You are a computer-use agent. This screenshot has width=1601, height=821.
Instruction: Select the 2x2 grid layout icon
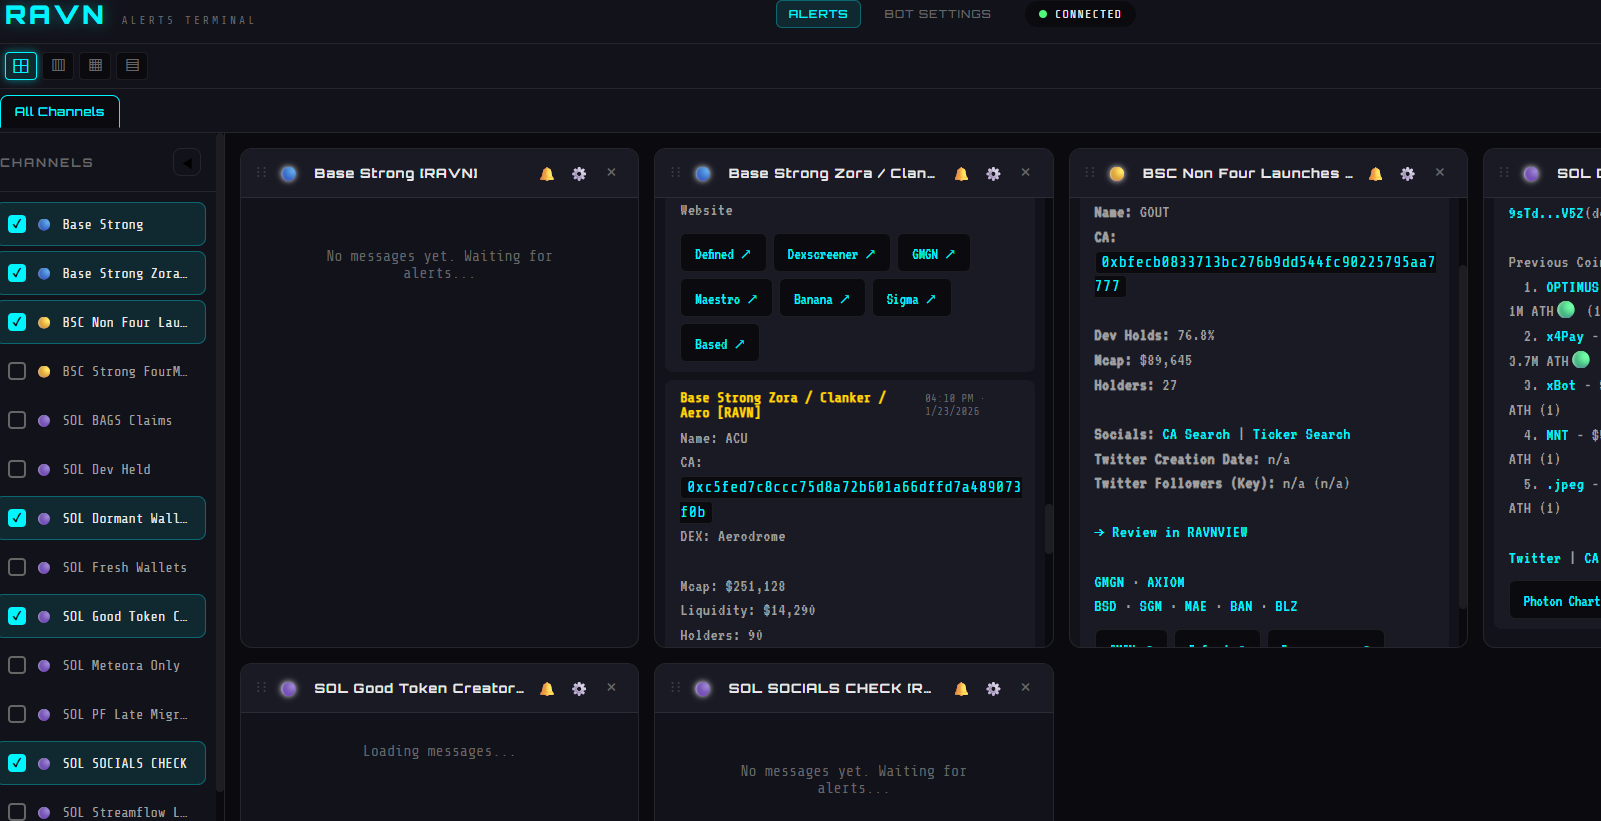click(21, 66)
